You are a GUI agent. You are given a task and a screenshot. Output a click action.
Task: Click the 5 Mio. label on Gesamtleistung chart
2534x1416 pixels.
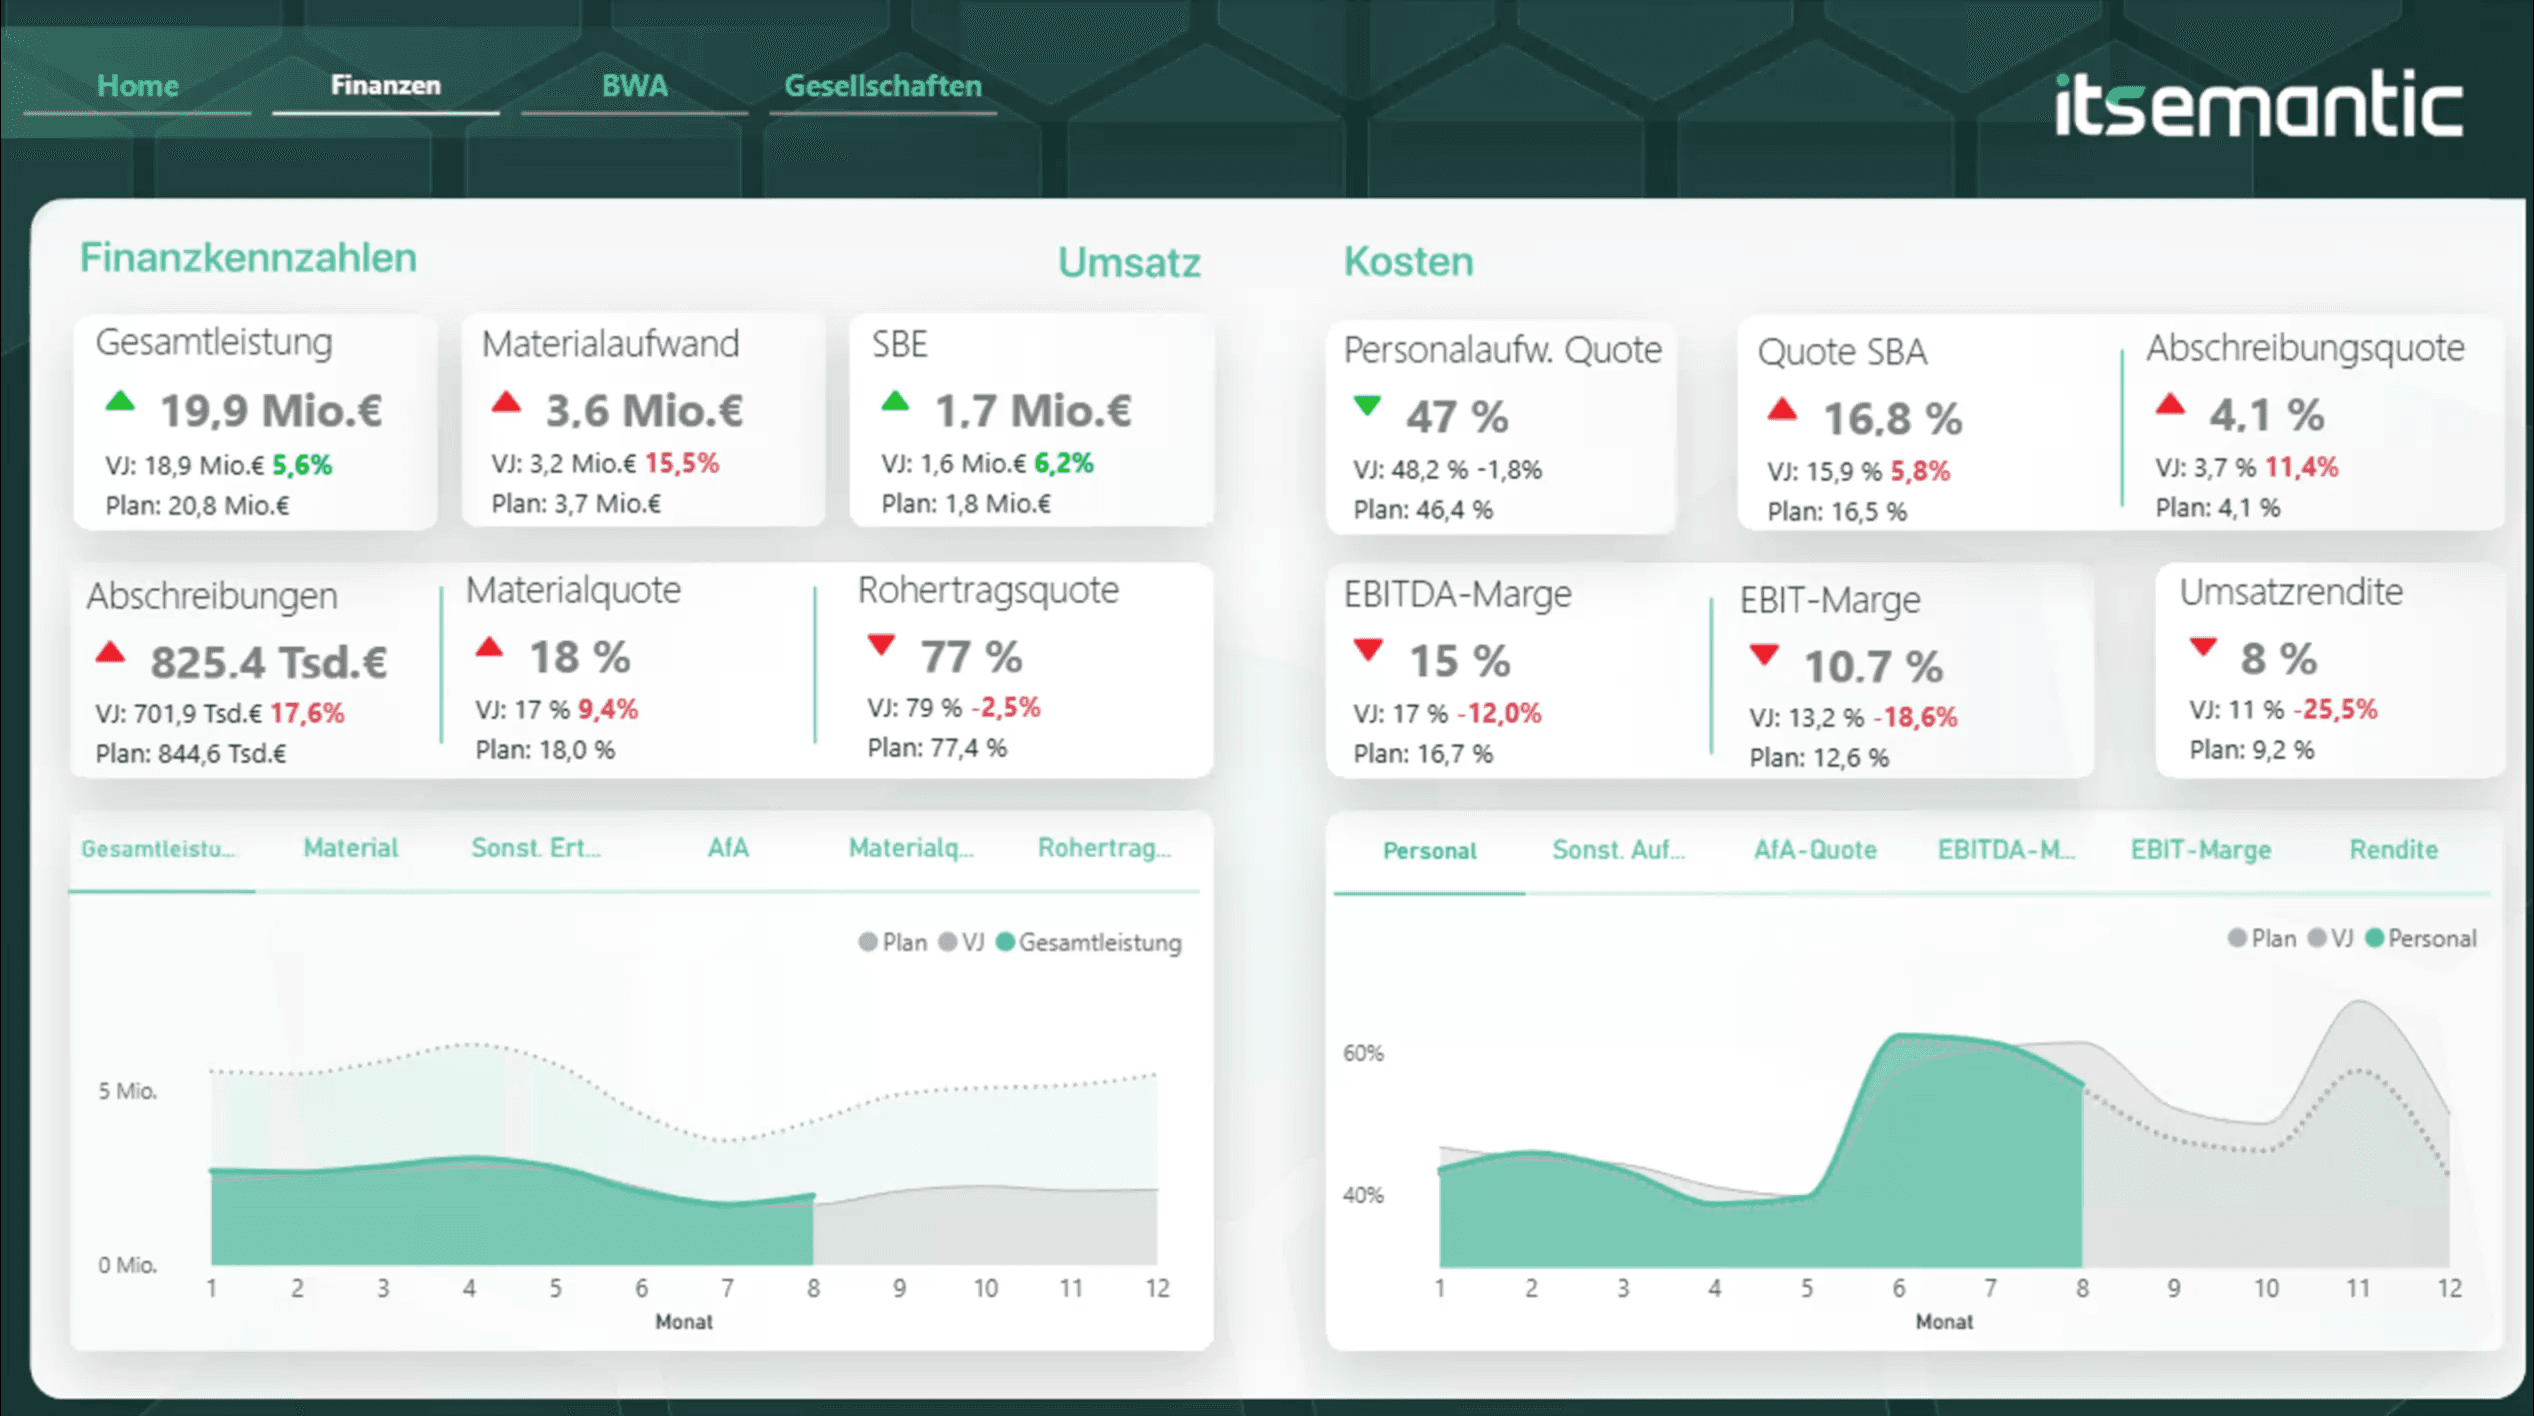coord(127,1091)
